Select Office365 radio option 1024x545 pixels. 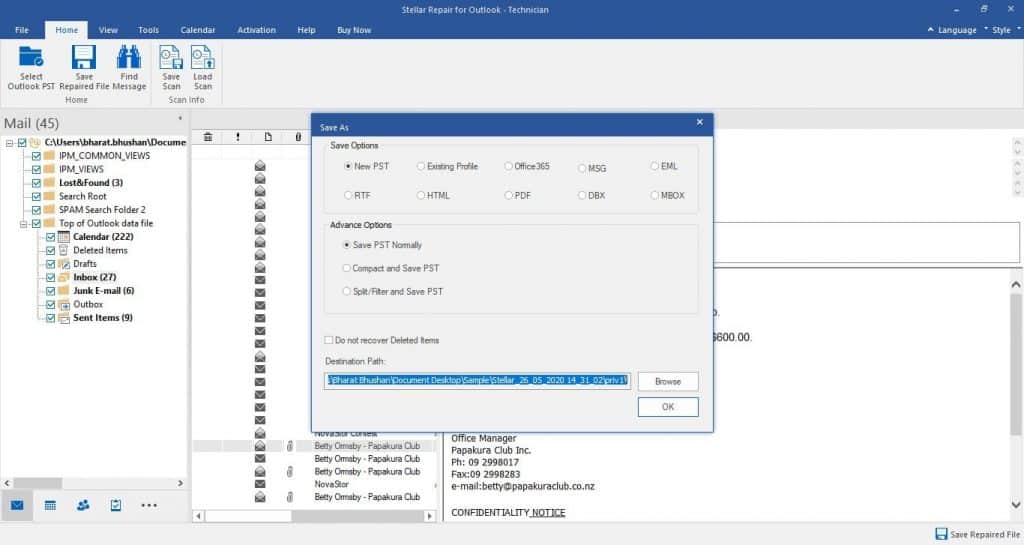(x=508, y=166)
